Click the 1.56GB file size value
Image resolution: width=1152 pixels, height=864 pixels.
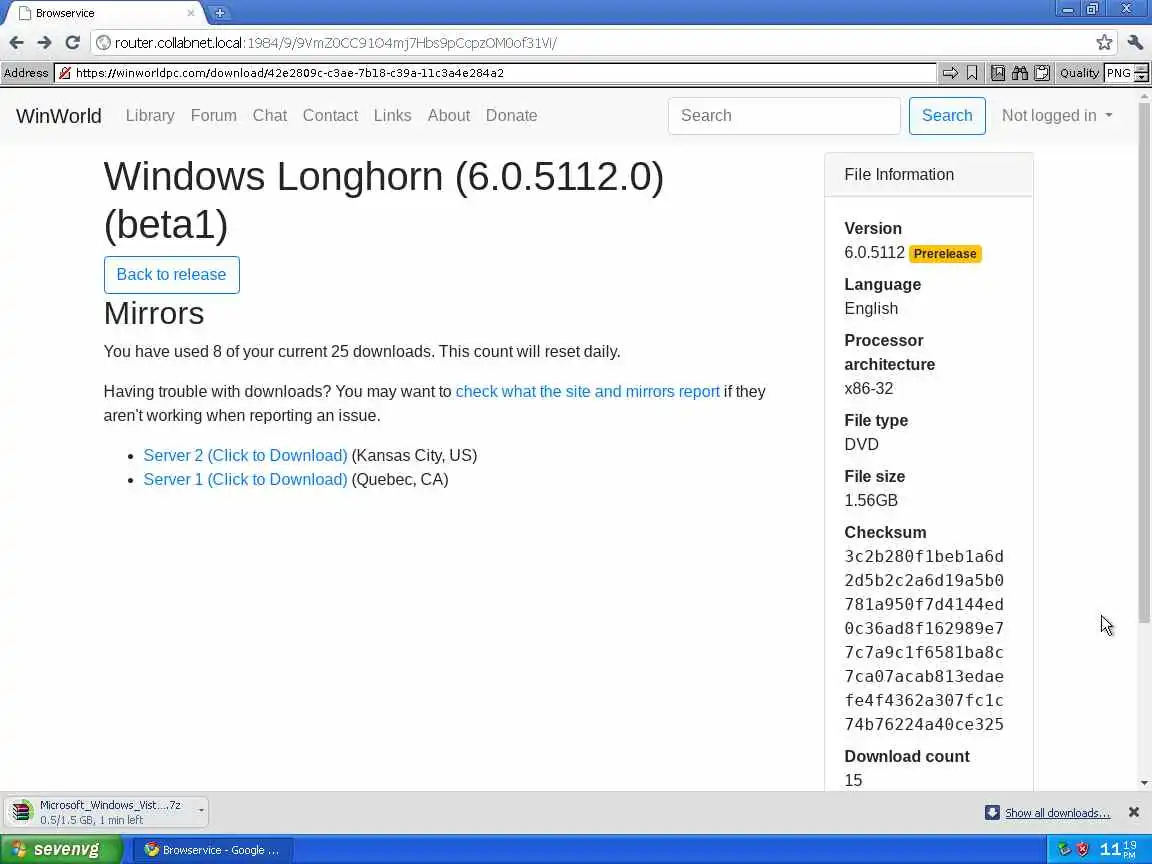click(x=871, y=500)
